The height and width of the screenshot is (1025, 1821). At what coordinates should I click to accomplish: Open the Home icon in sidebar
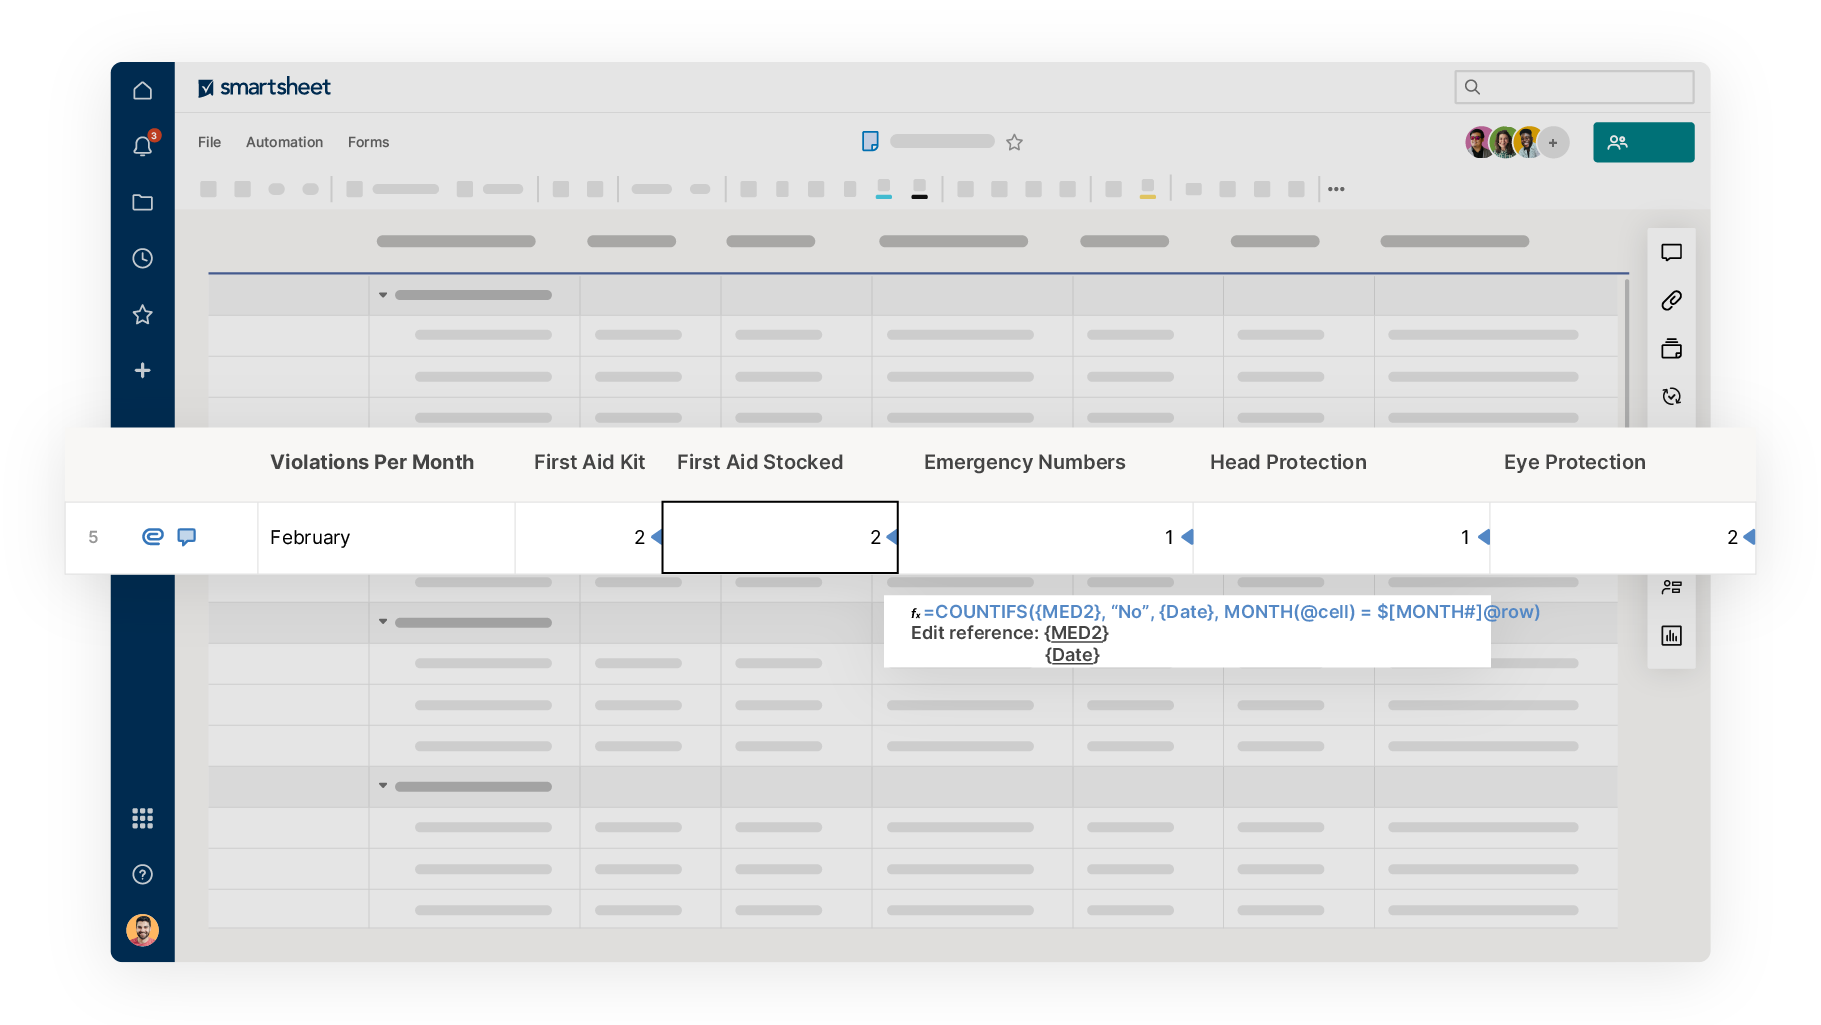tap(142, 91)
